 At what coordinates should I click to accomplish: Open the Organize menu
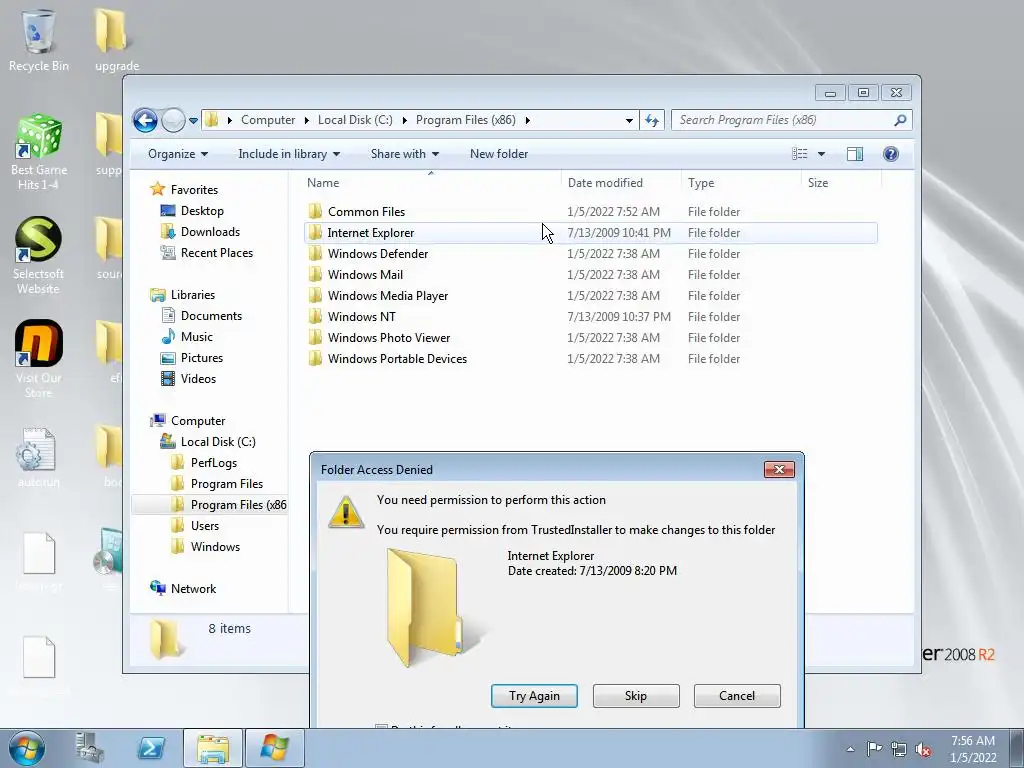[x=178, y=154]
